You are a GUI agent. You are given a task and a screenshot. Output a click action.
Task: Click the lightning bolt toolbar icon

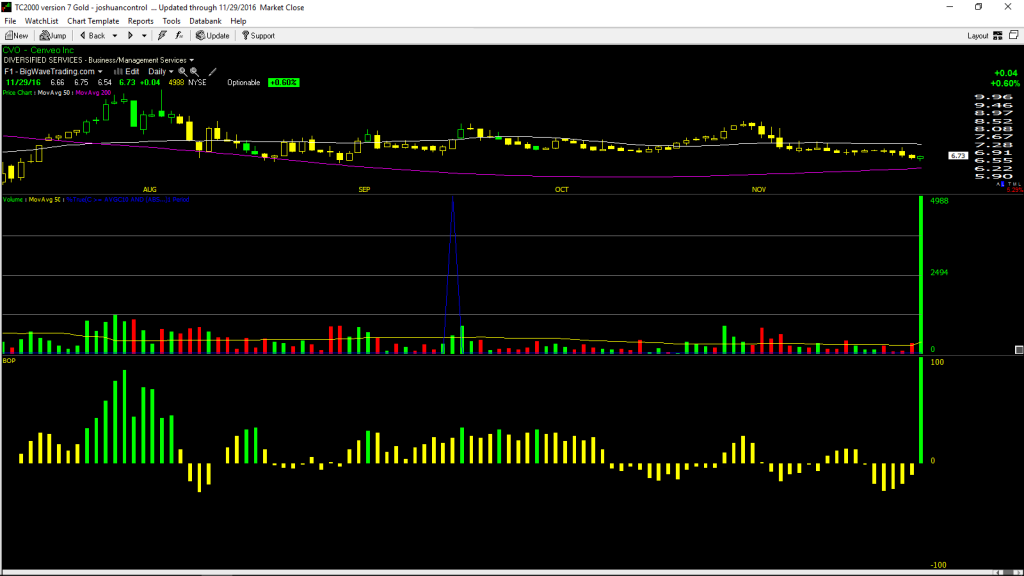pos(163,36)
